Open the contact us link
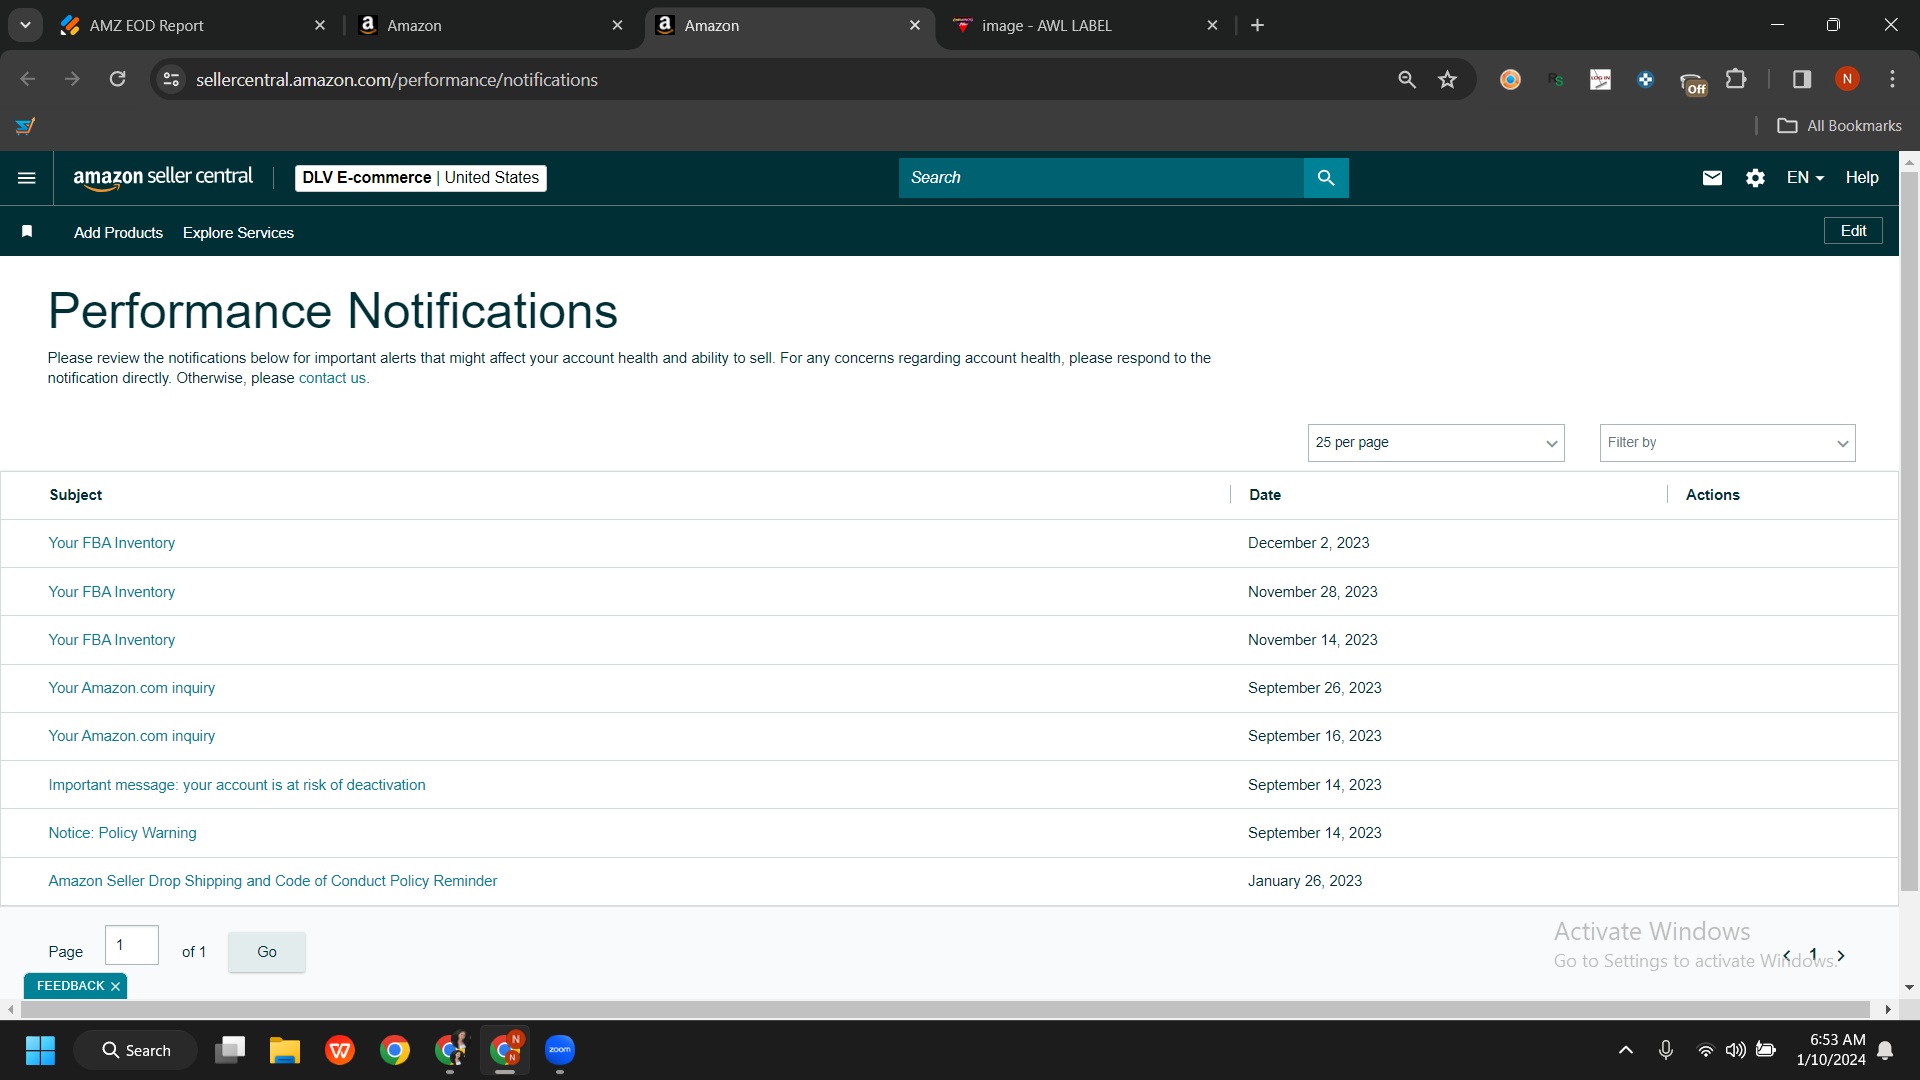 [x=332, y=378]
